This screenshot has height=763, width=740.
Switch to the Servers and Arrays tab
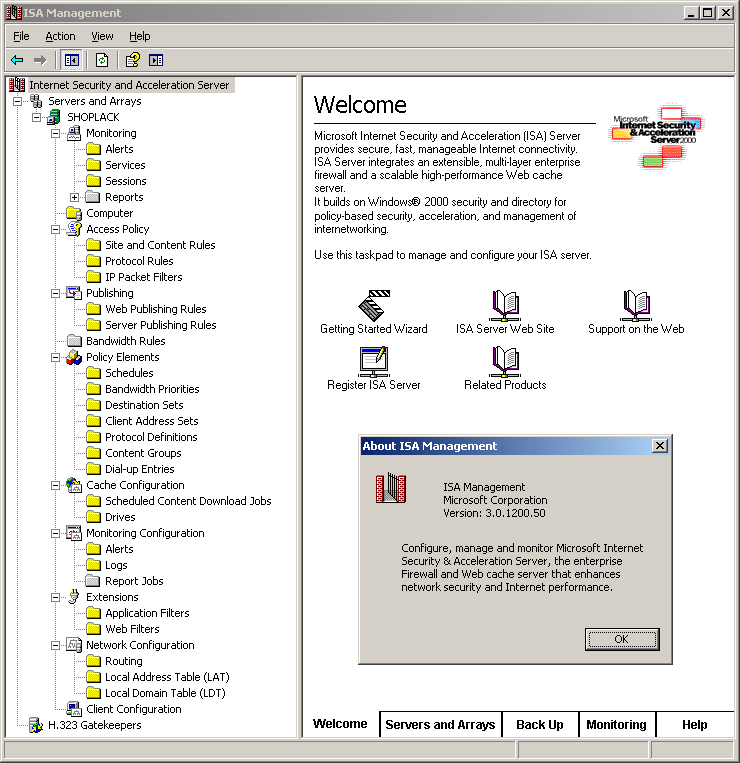coord(440,725)
